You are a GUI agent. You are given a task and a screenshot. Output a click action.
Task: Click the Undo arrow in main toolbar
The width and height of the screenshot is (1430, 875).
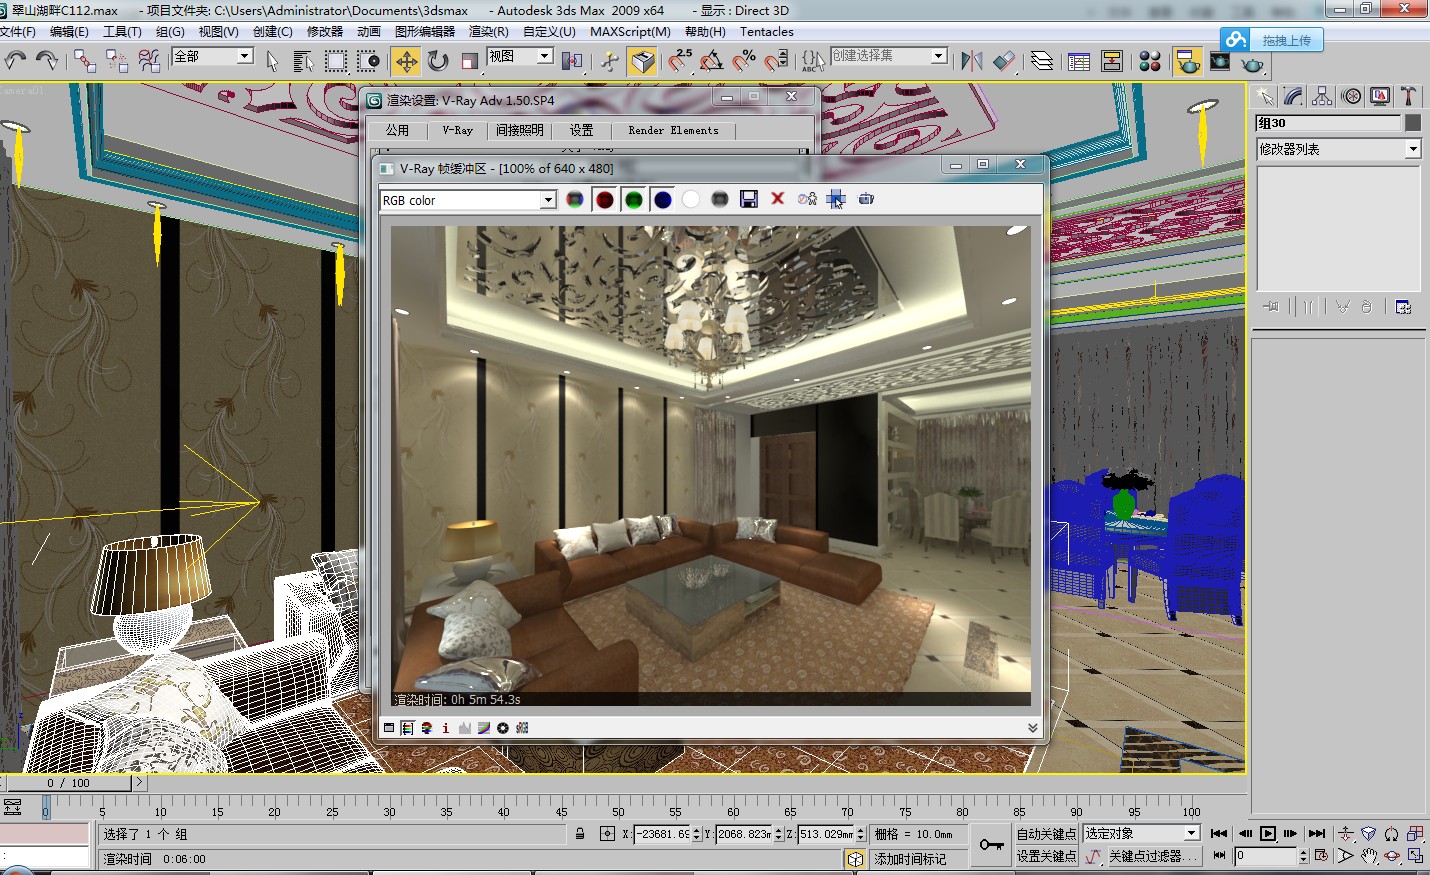(x=15, y=61)
